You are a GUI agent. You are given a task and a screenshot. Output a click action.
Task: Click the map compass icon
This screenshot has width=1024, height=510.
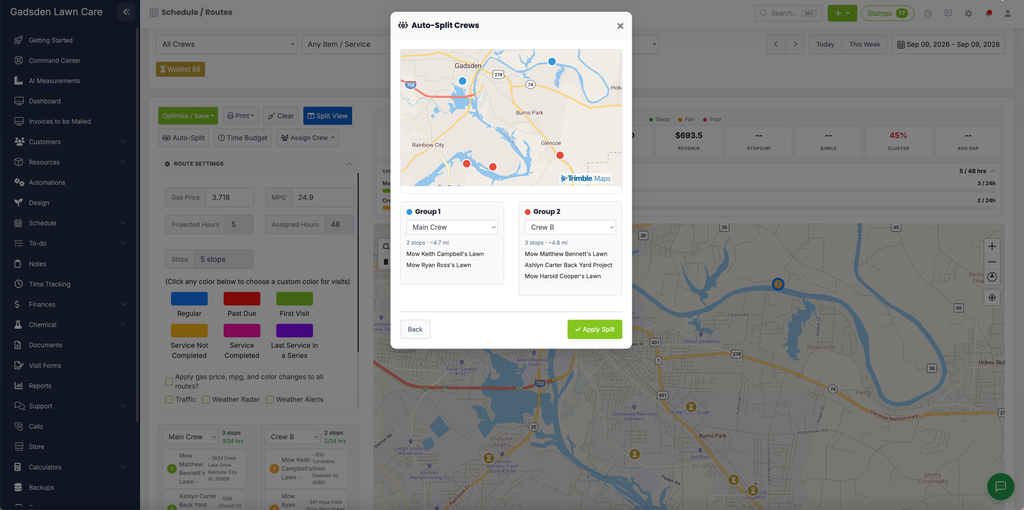point(992,277)
